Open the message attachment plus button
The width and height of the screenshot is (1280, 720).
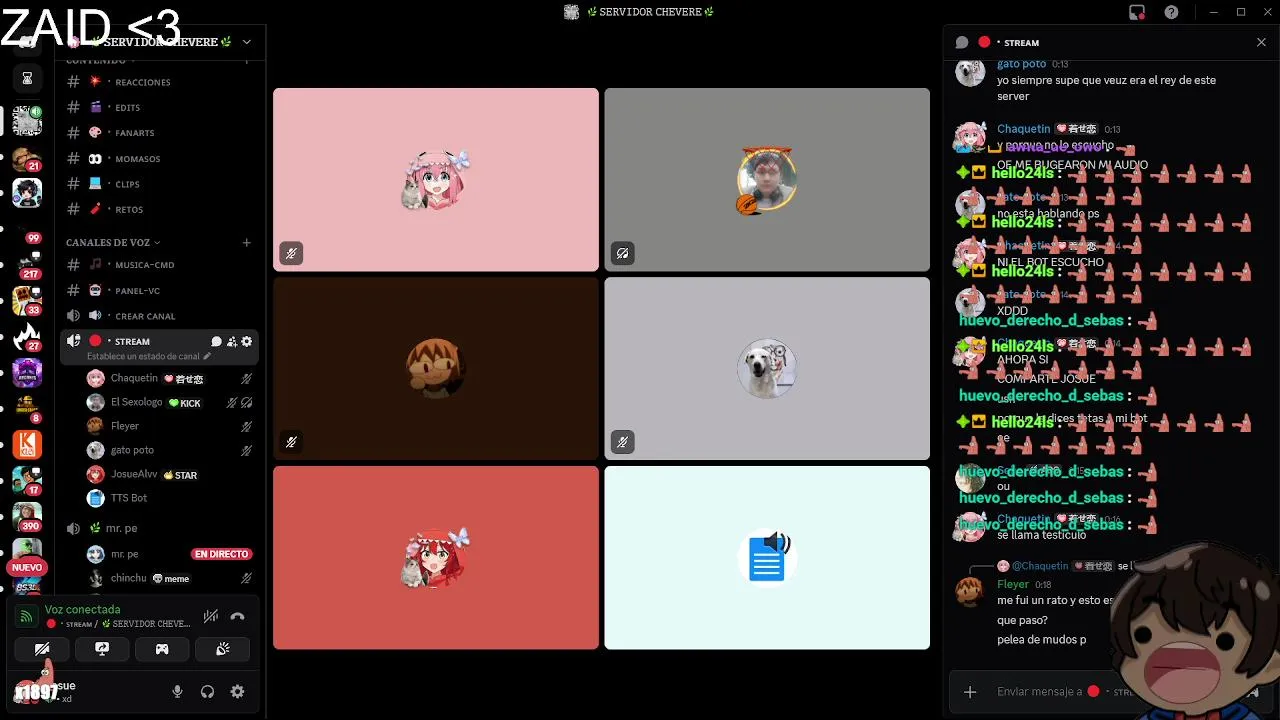pos(969,691)
